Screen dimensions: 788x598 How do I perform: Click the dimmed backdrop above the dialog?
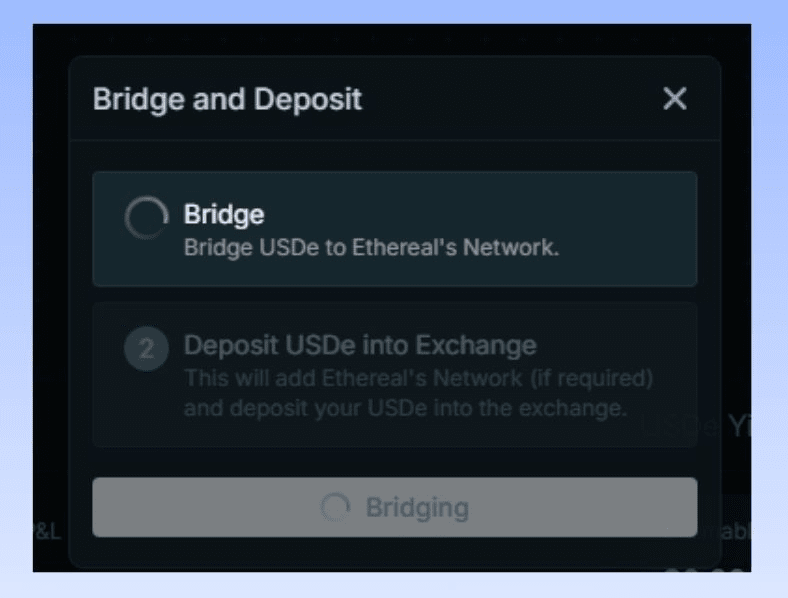pyautogui.click(x=400, y=40)
